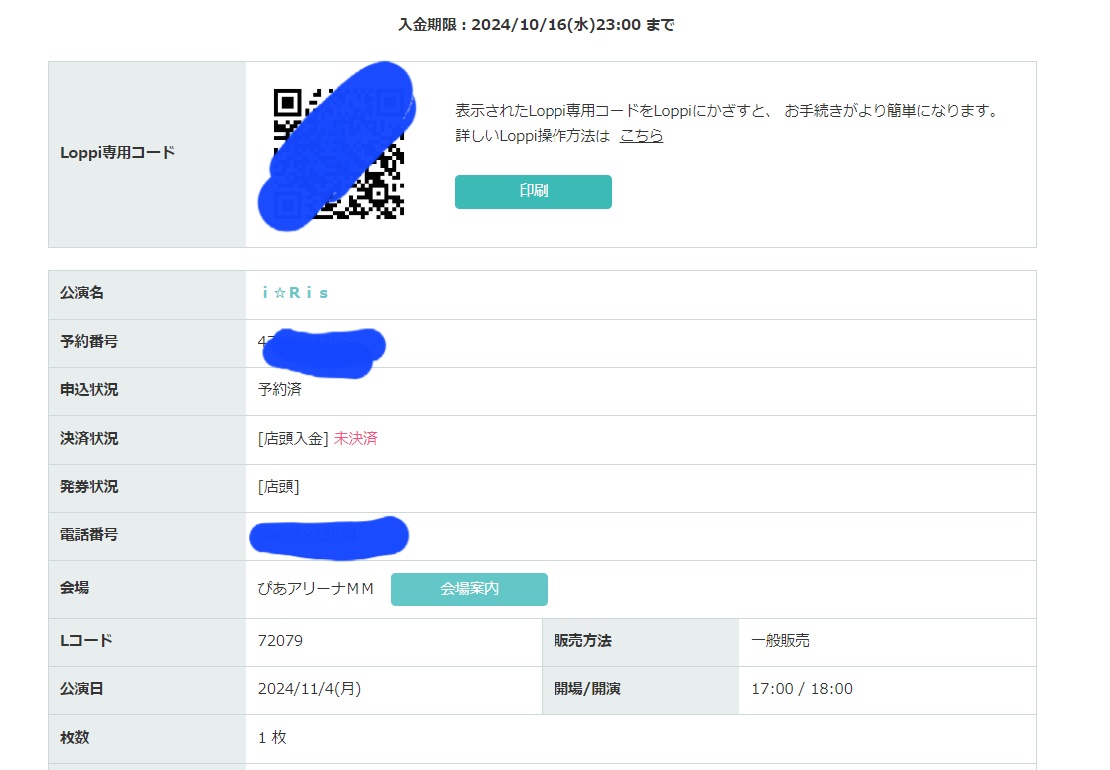Screen dimensions: 1110x770
Task: Select the date 2024/11/4(月)
Action: [x=309, y=689]
